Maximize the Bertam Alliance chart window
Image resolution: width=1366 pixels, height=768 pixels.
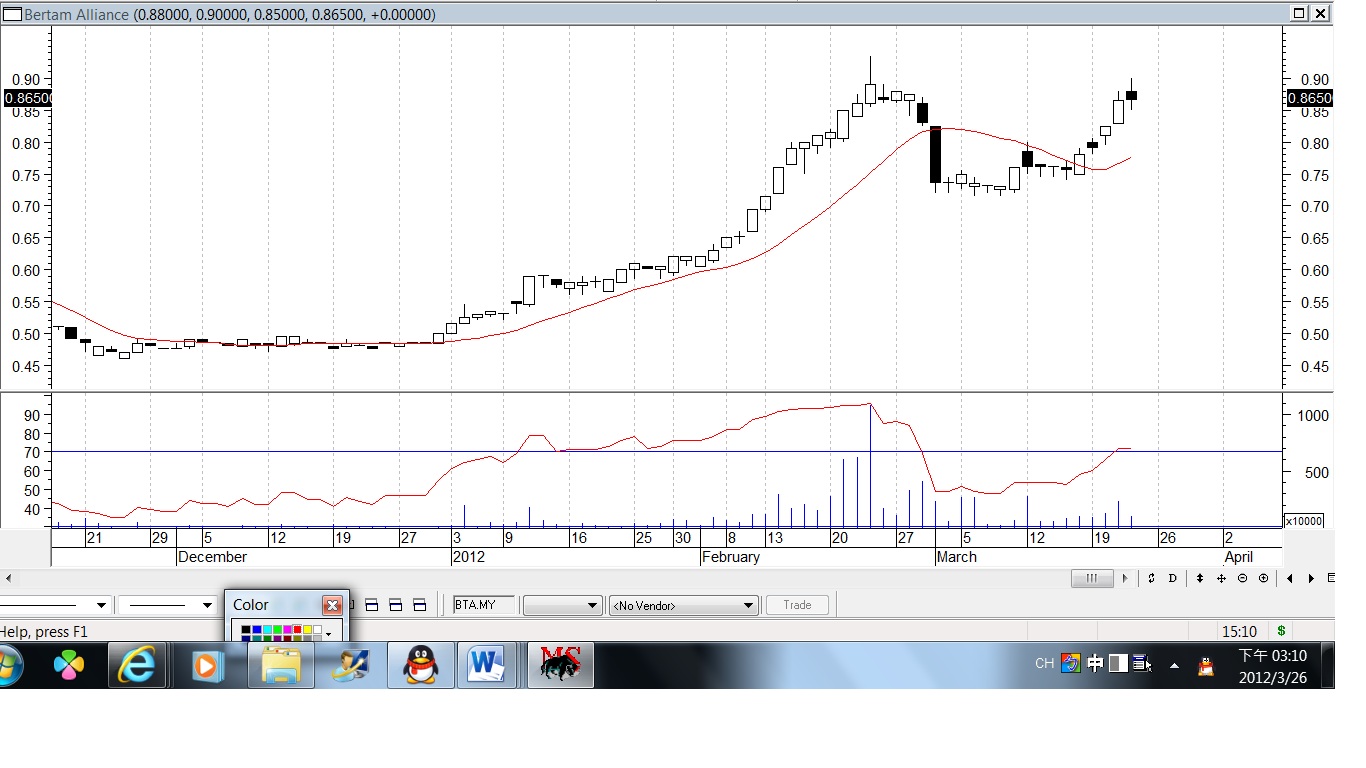click(1299, 13)
